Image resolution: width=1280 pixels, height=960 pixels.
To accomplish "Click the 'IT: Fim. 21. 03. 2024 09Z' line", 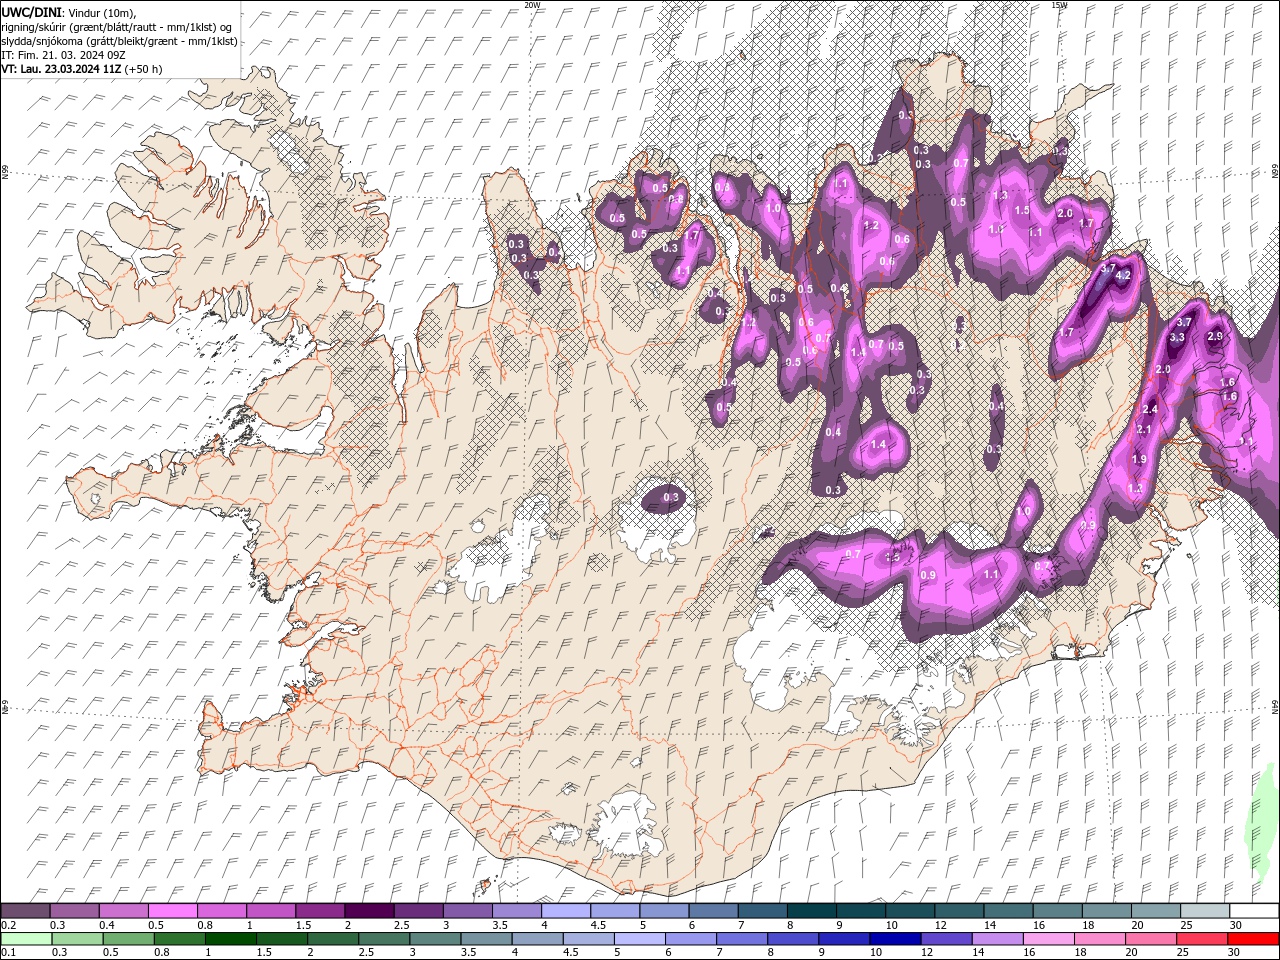I will click(63, 54).
